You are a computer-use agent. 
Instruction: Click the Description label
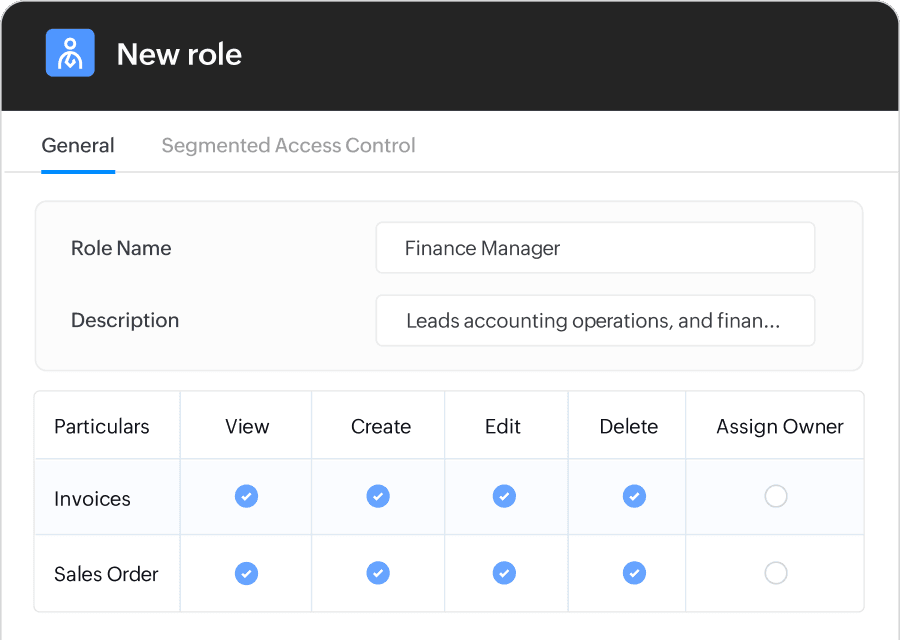[x=125, y=320]
